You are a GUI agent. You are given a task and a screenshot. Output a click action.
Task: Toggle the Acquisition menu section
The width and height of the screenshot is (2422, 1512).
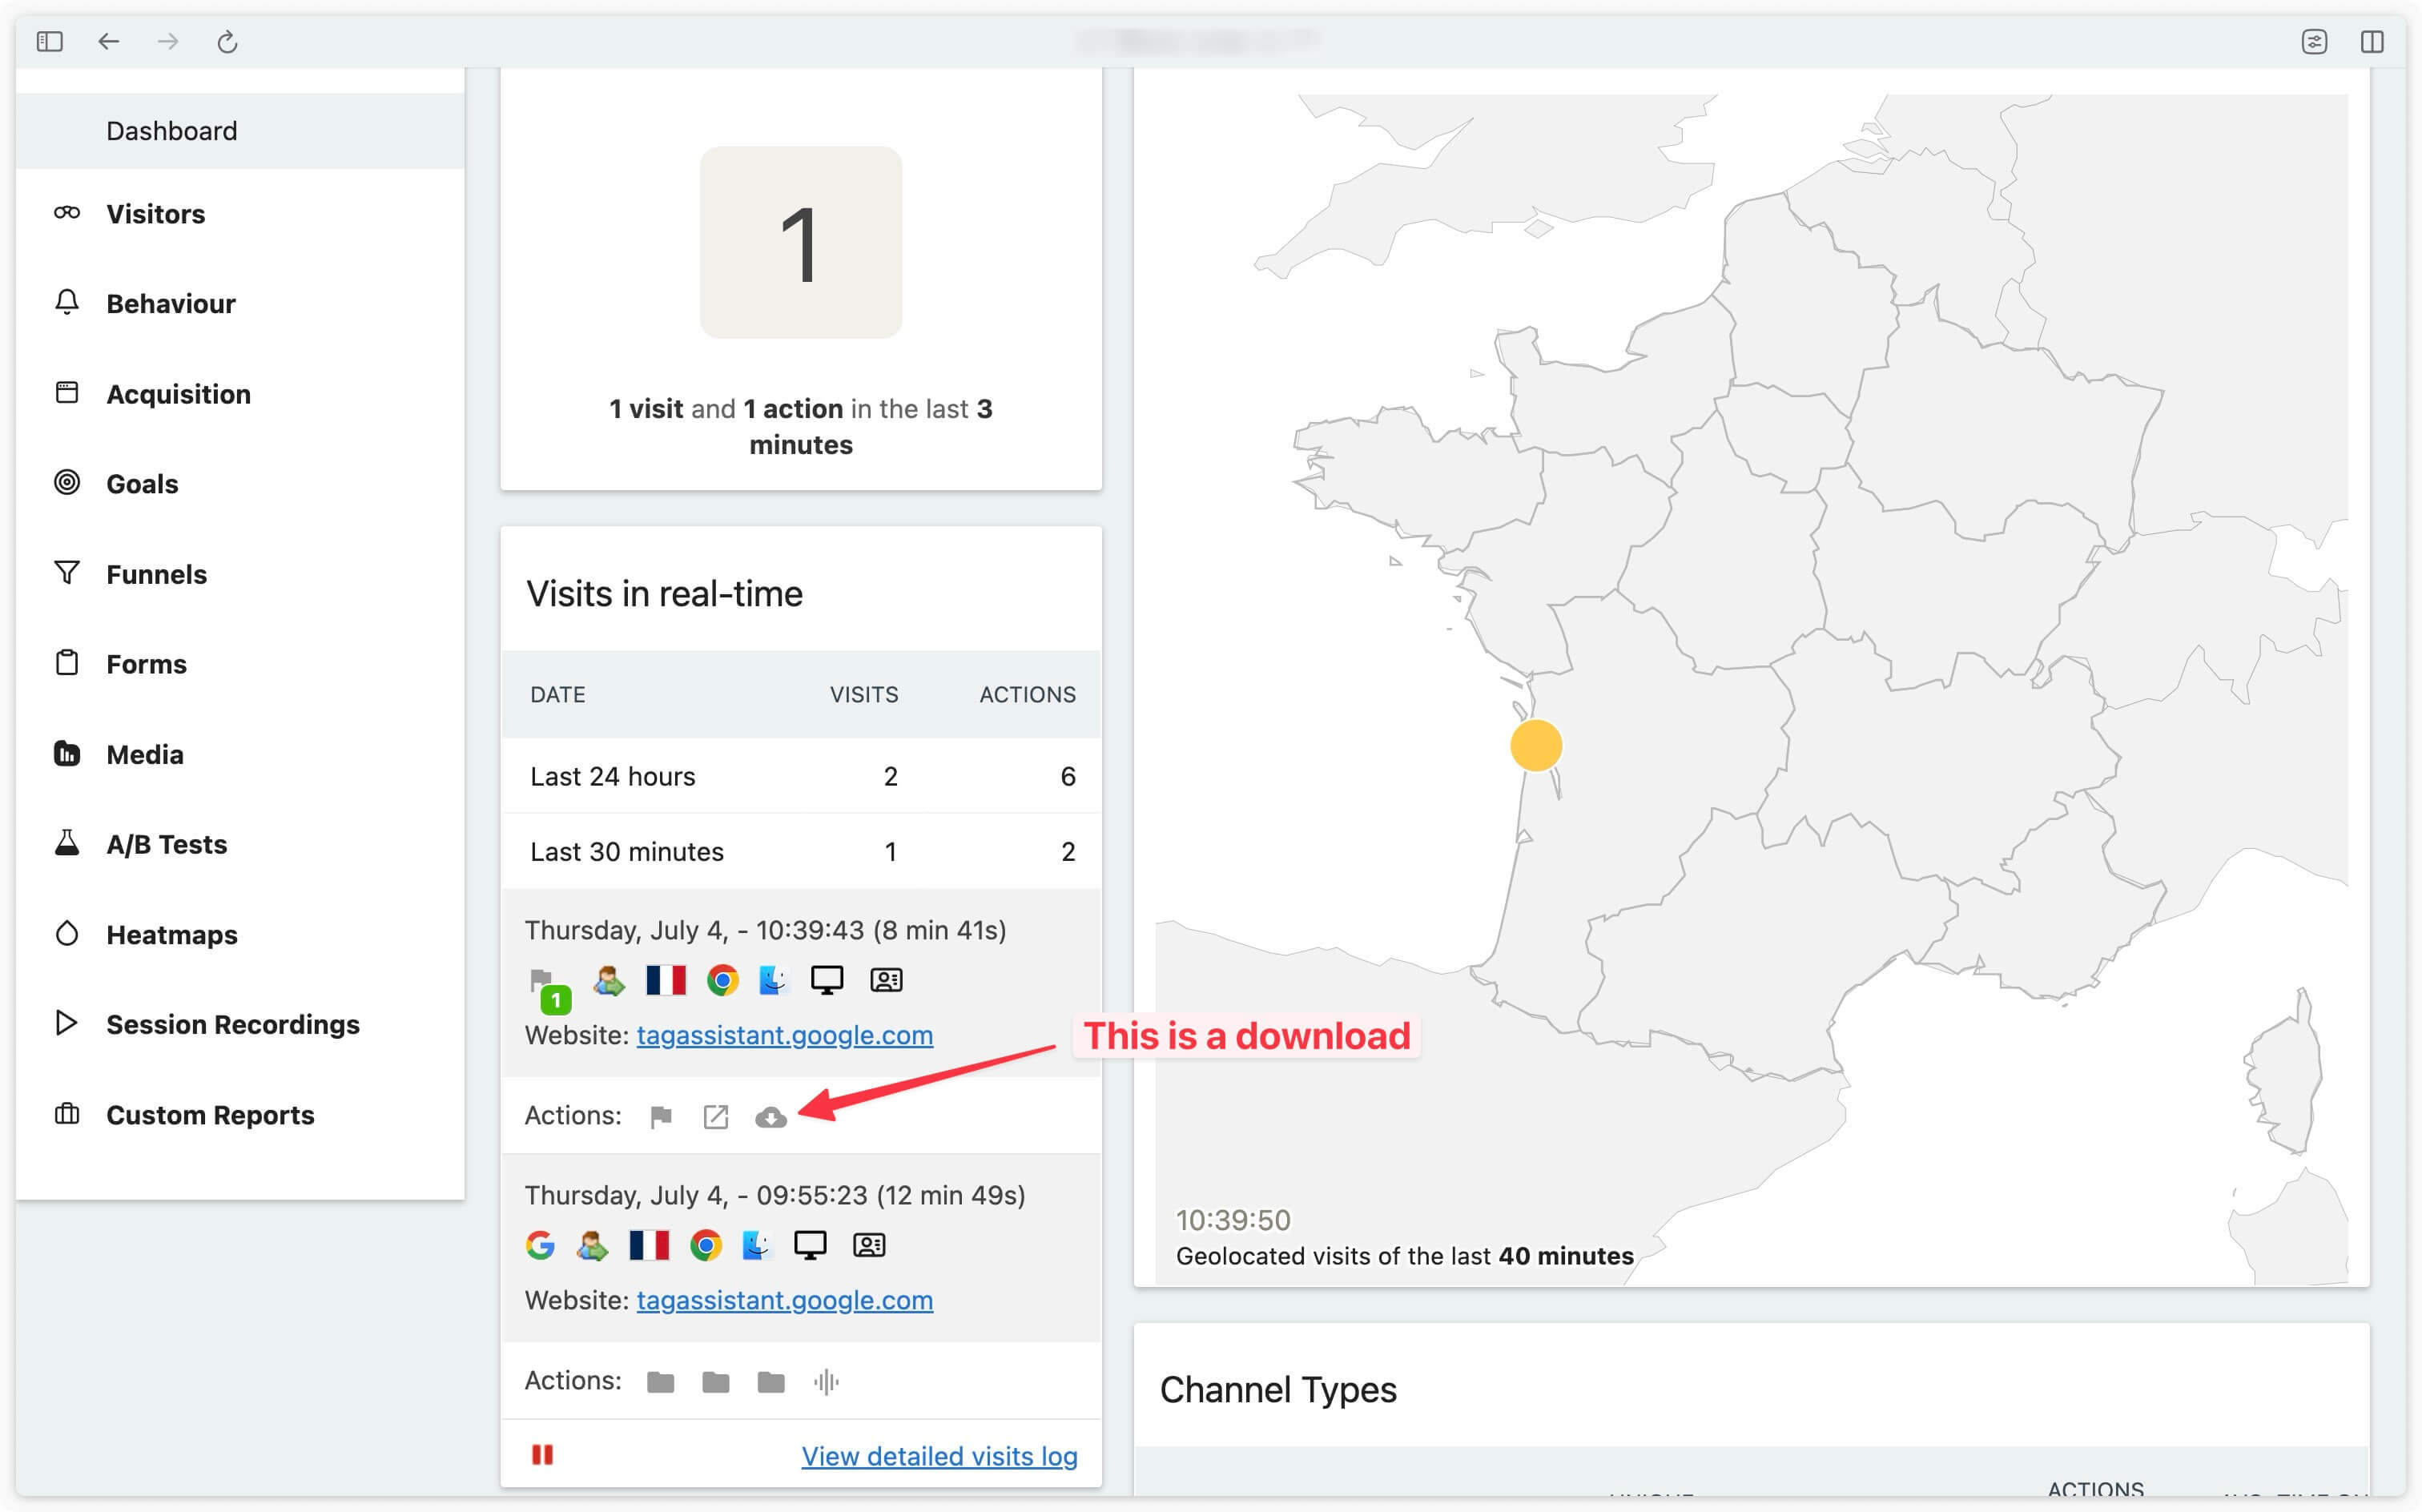point(178,392)
